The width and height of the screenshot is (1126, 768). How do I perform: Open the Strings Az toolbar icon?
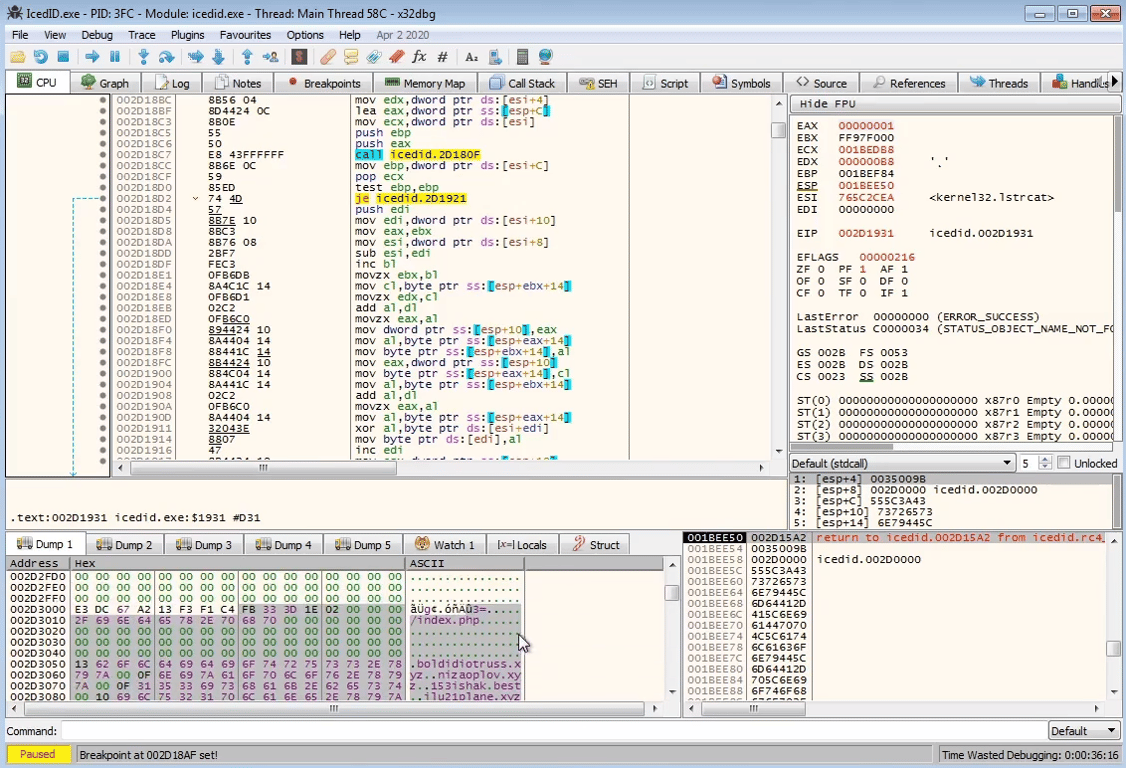[x=471, y=57]
